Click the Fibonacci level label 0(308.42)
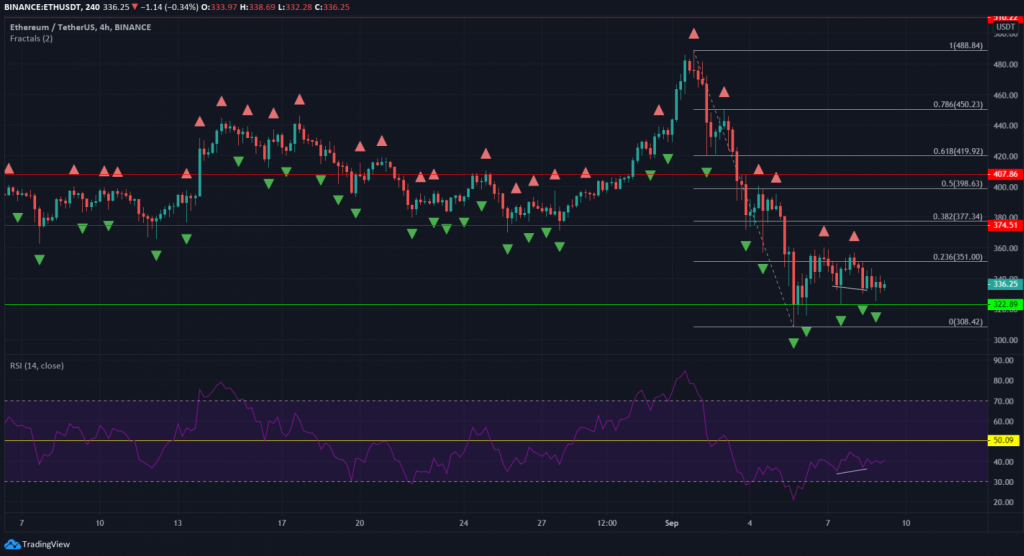Viewport: 1024px width, 556px height. click(x=965, y=321)
